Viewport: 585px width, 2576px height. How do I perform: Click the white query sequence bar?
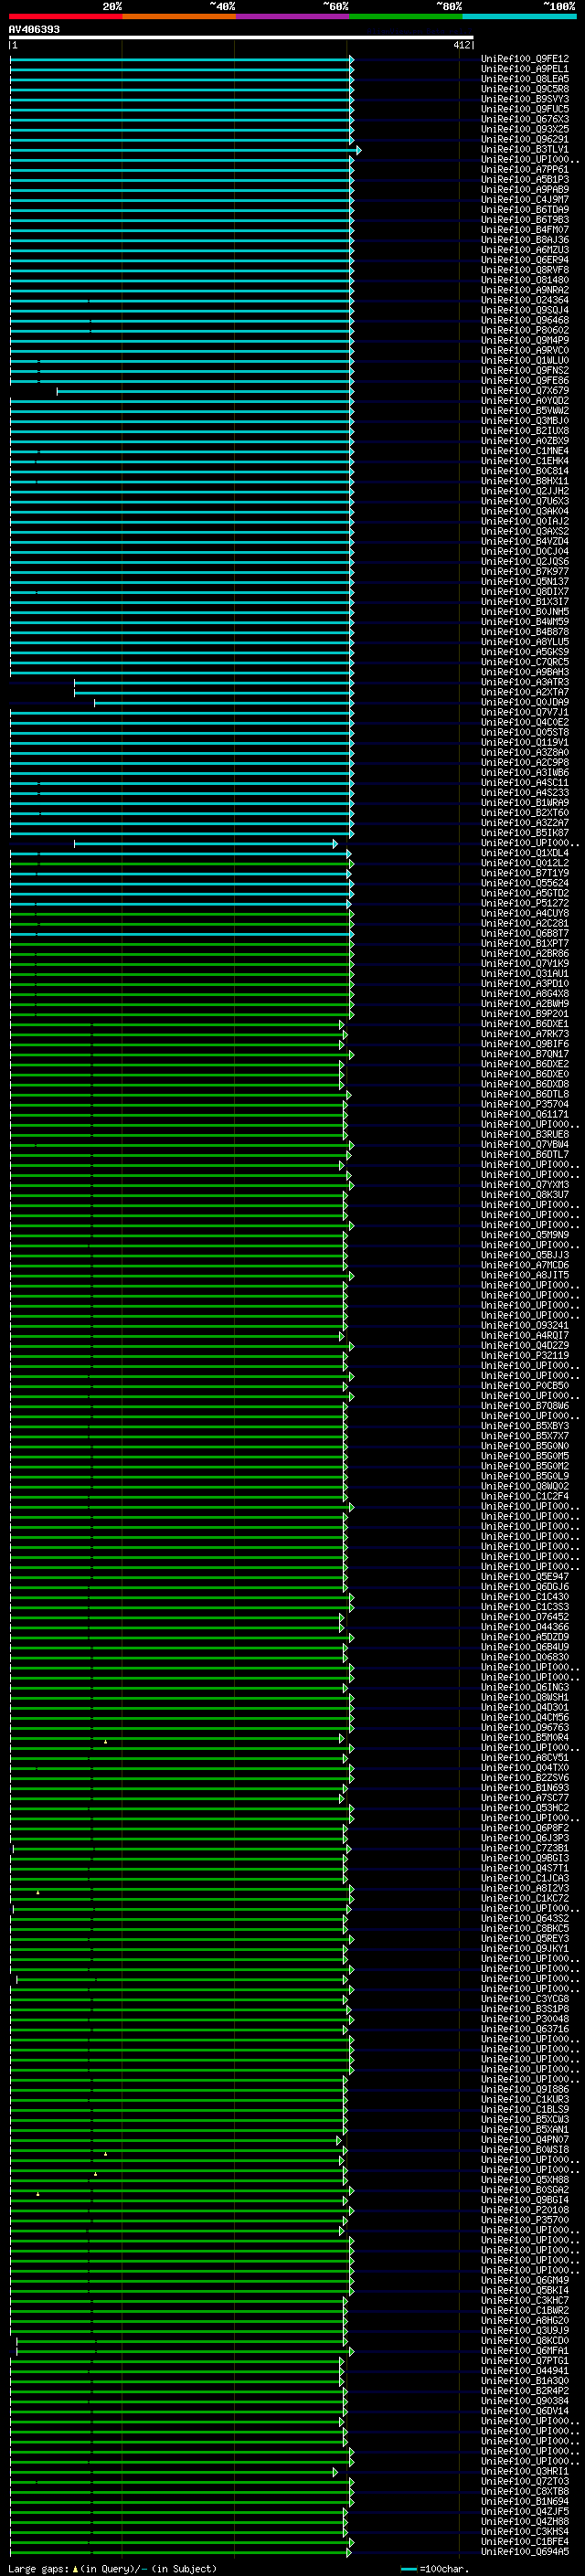[x=241, y=38]
